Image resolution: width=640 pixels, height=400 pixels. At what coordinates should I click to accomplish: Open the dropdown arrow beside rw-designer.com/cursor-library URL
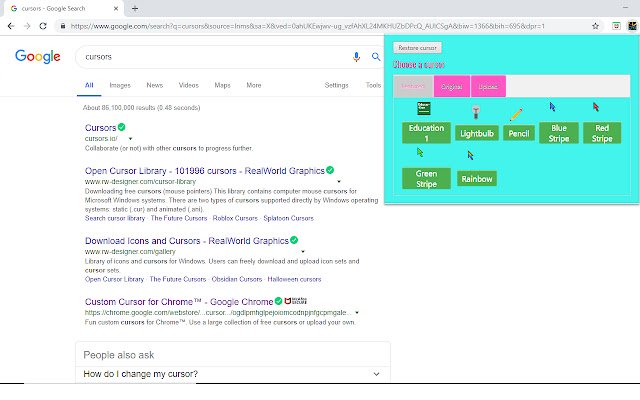pyautogui.click(x=339, y=182)
